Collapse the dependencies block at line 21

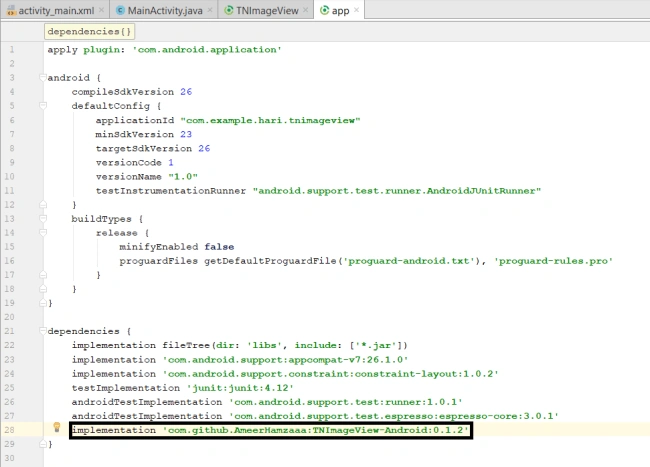[42, 331]
